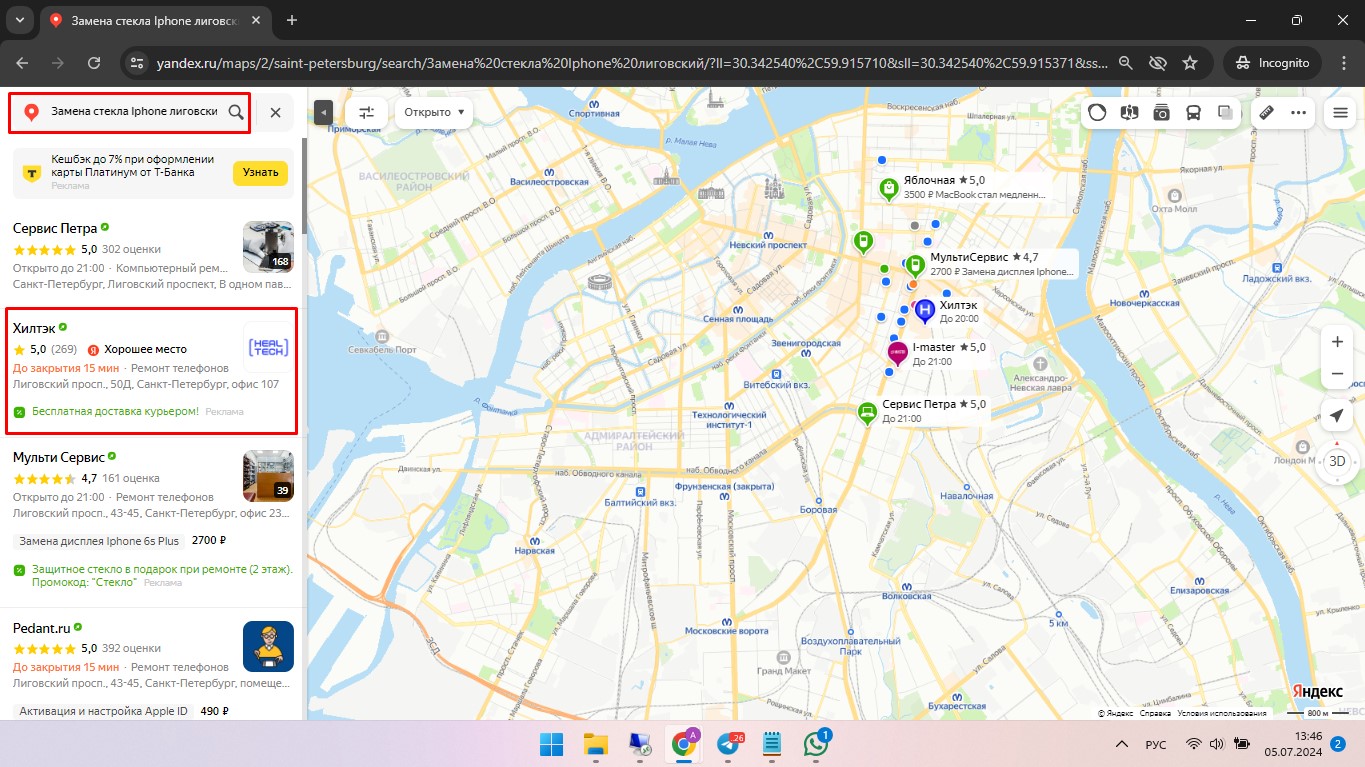
Task: Open WhatsApp from the taskbar
Action: click(x=816, y=743)
